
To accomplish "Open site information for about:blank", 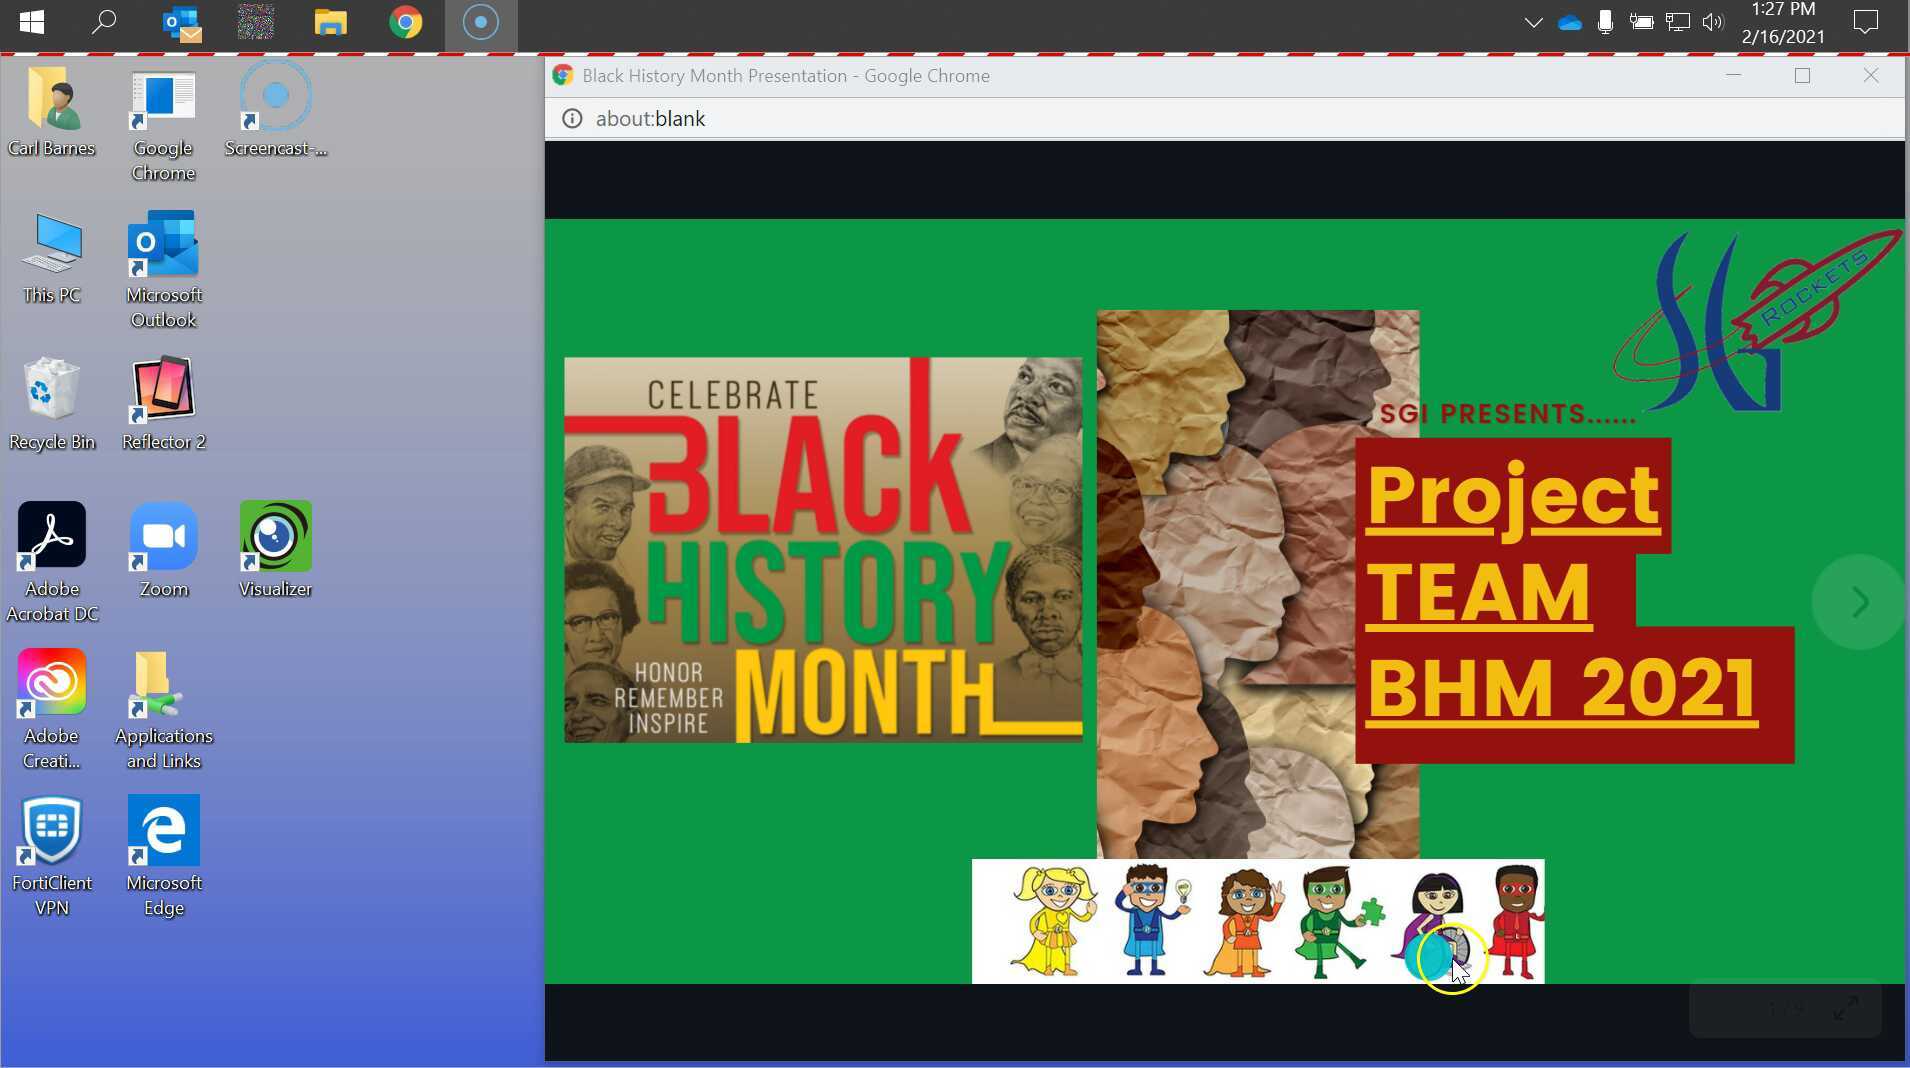I will click(571, 118).
